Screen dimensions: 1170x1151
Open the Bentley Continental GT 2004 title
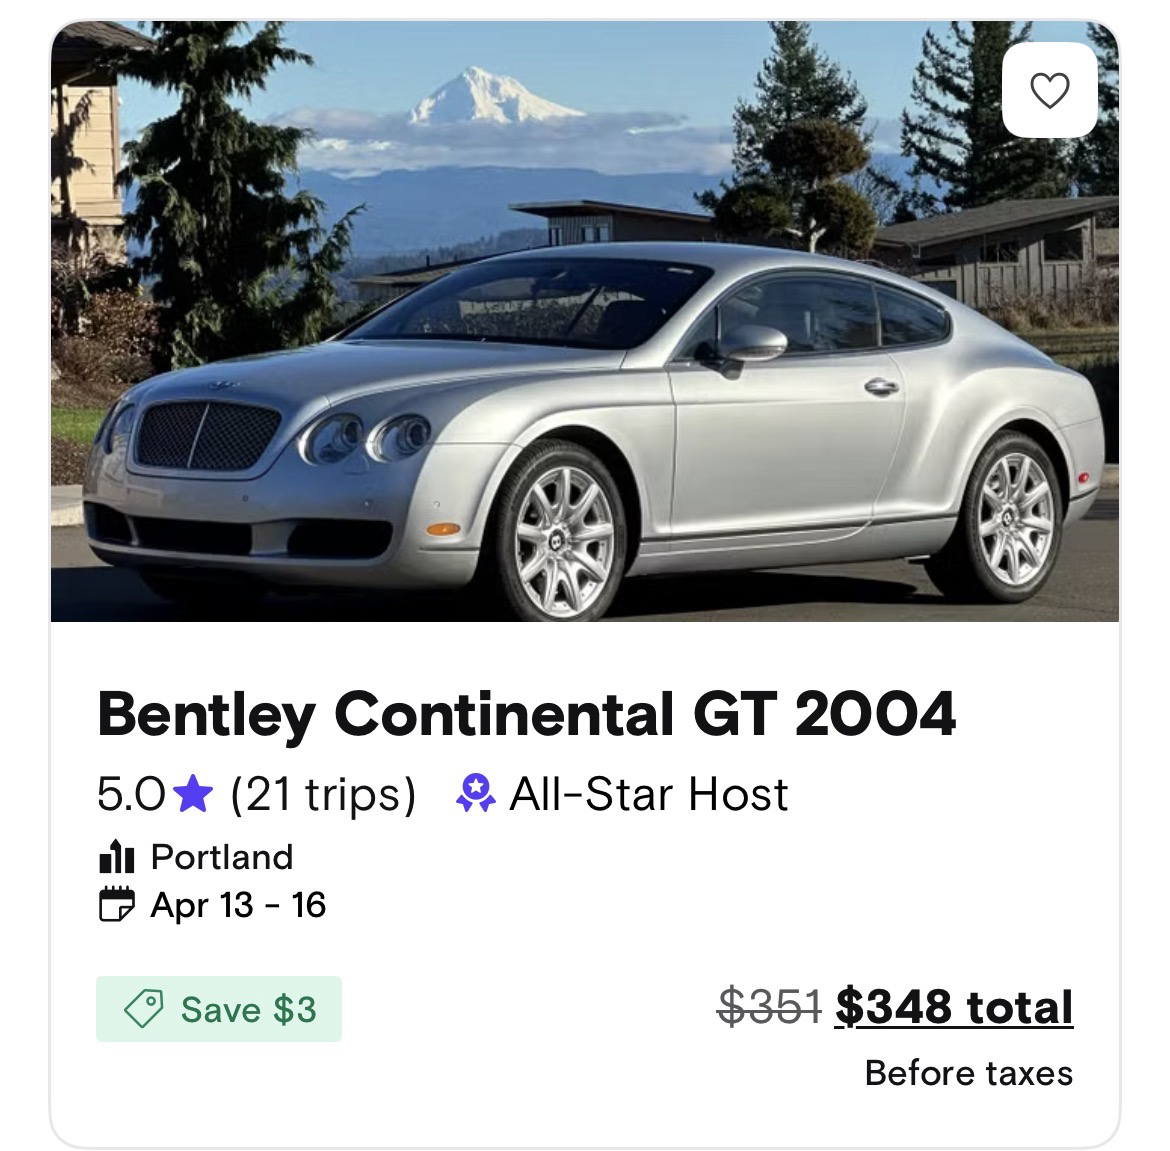[x=526, y=713]
